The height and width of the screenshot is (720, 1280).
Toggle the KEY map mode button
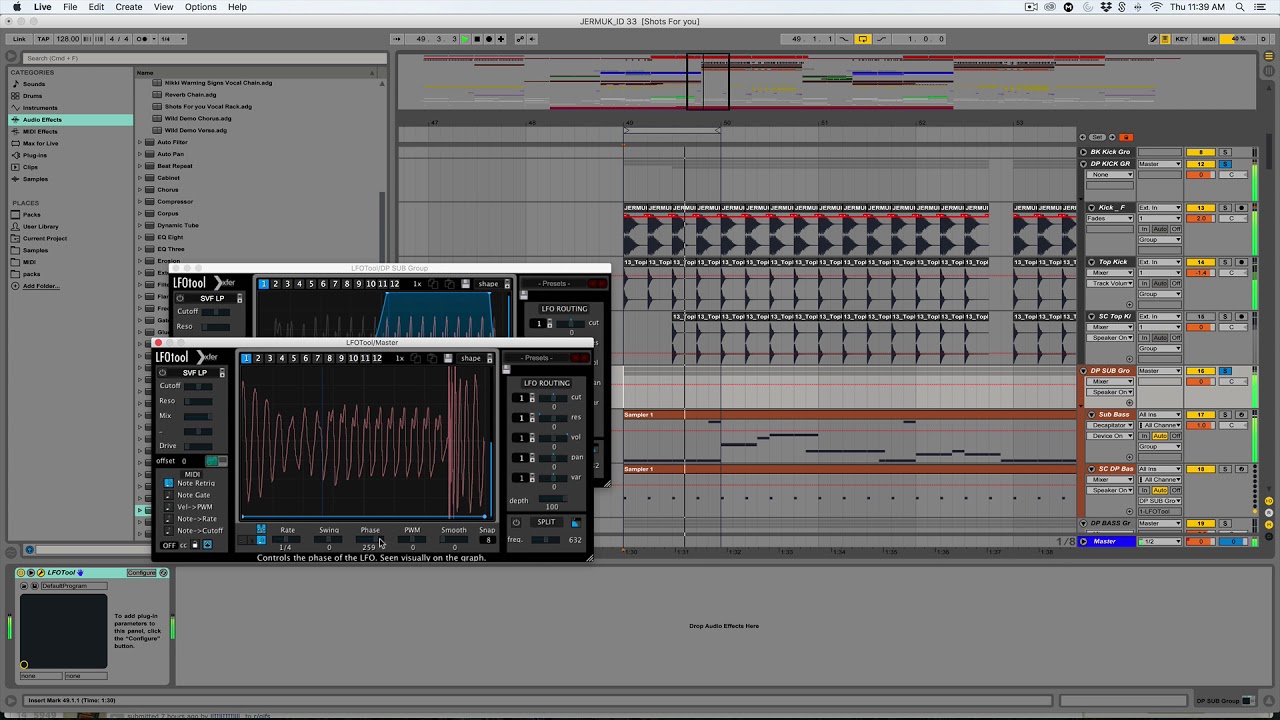pos(1182,39)
